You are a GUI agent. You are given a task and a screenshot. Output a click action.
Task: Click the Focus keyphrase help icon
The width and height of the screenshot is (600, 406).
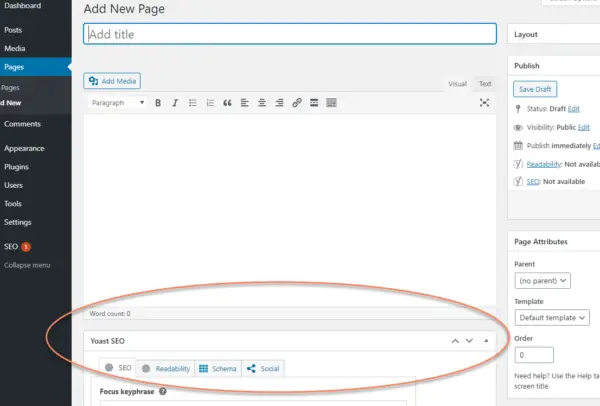tap(163, 391)
